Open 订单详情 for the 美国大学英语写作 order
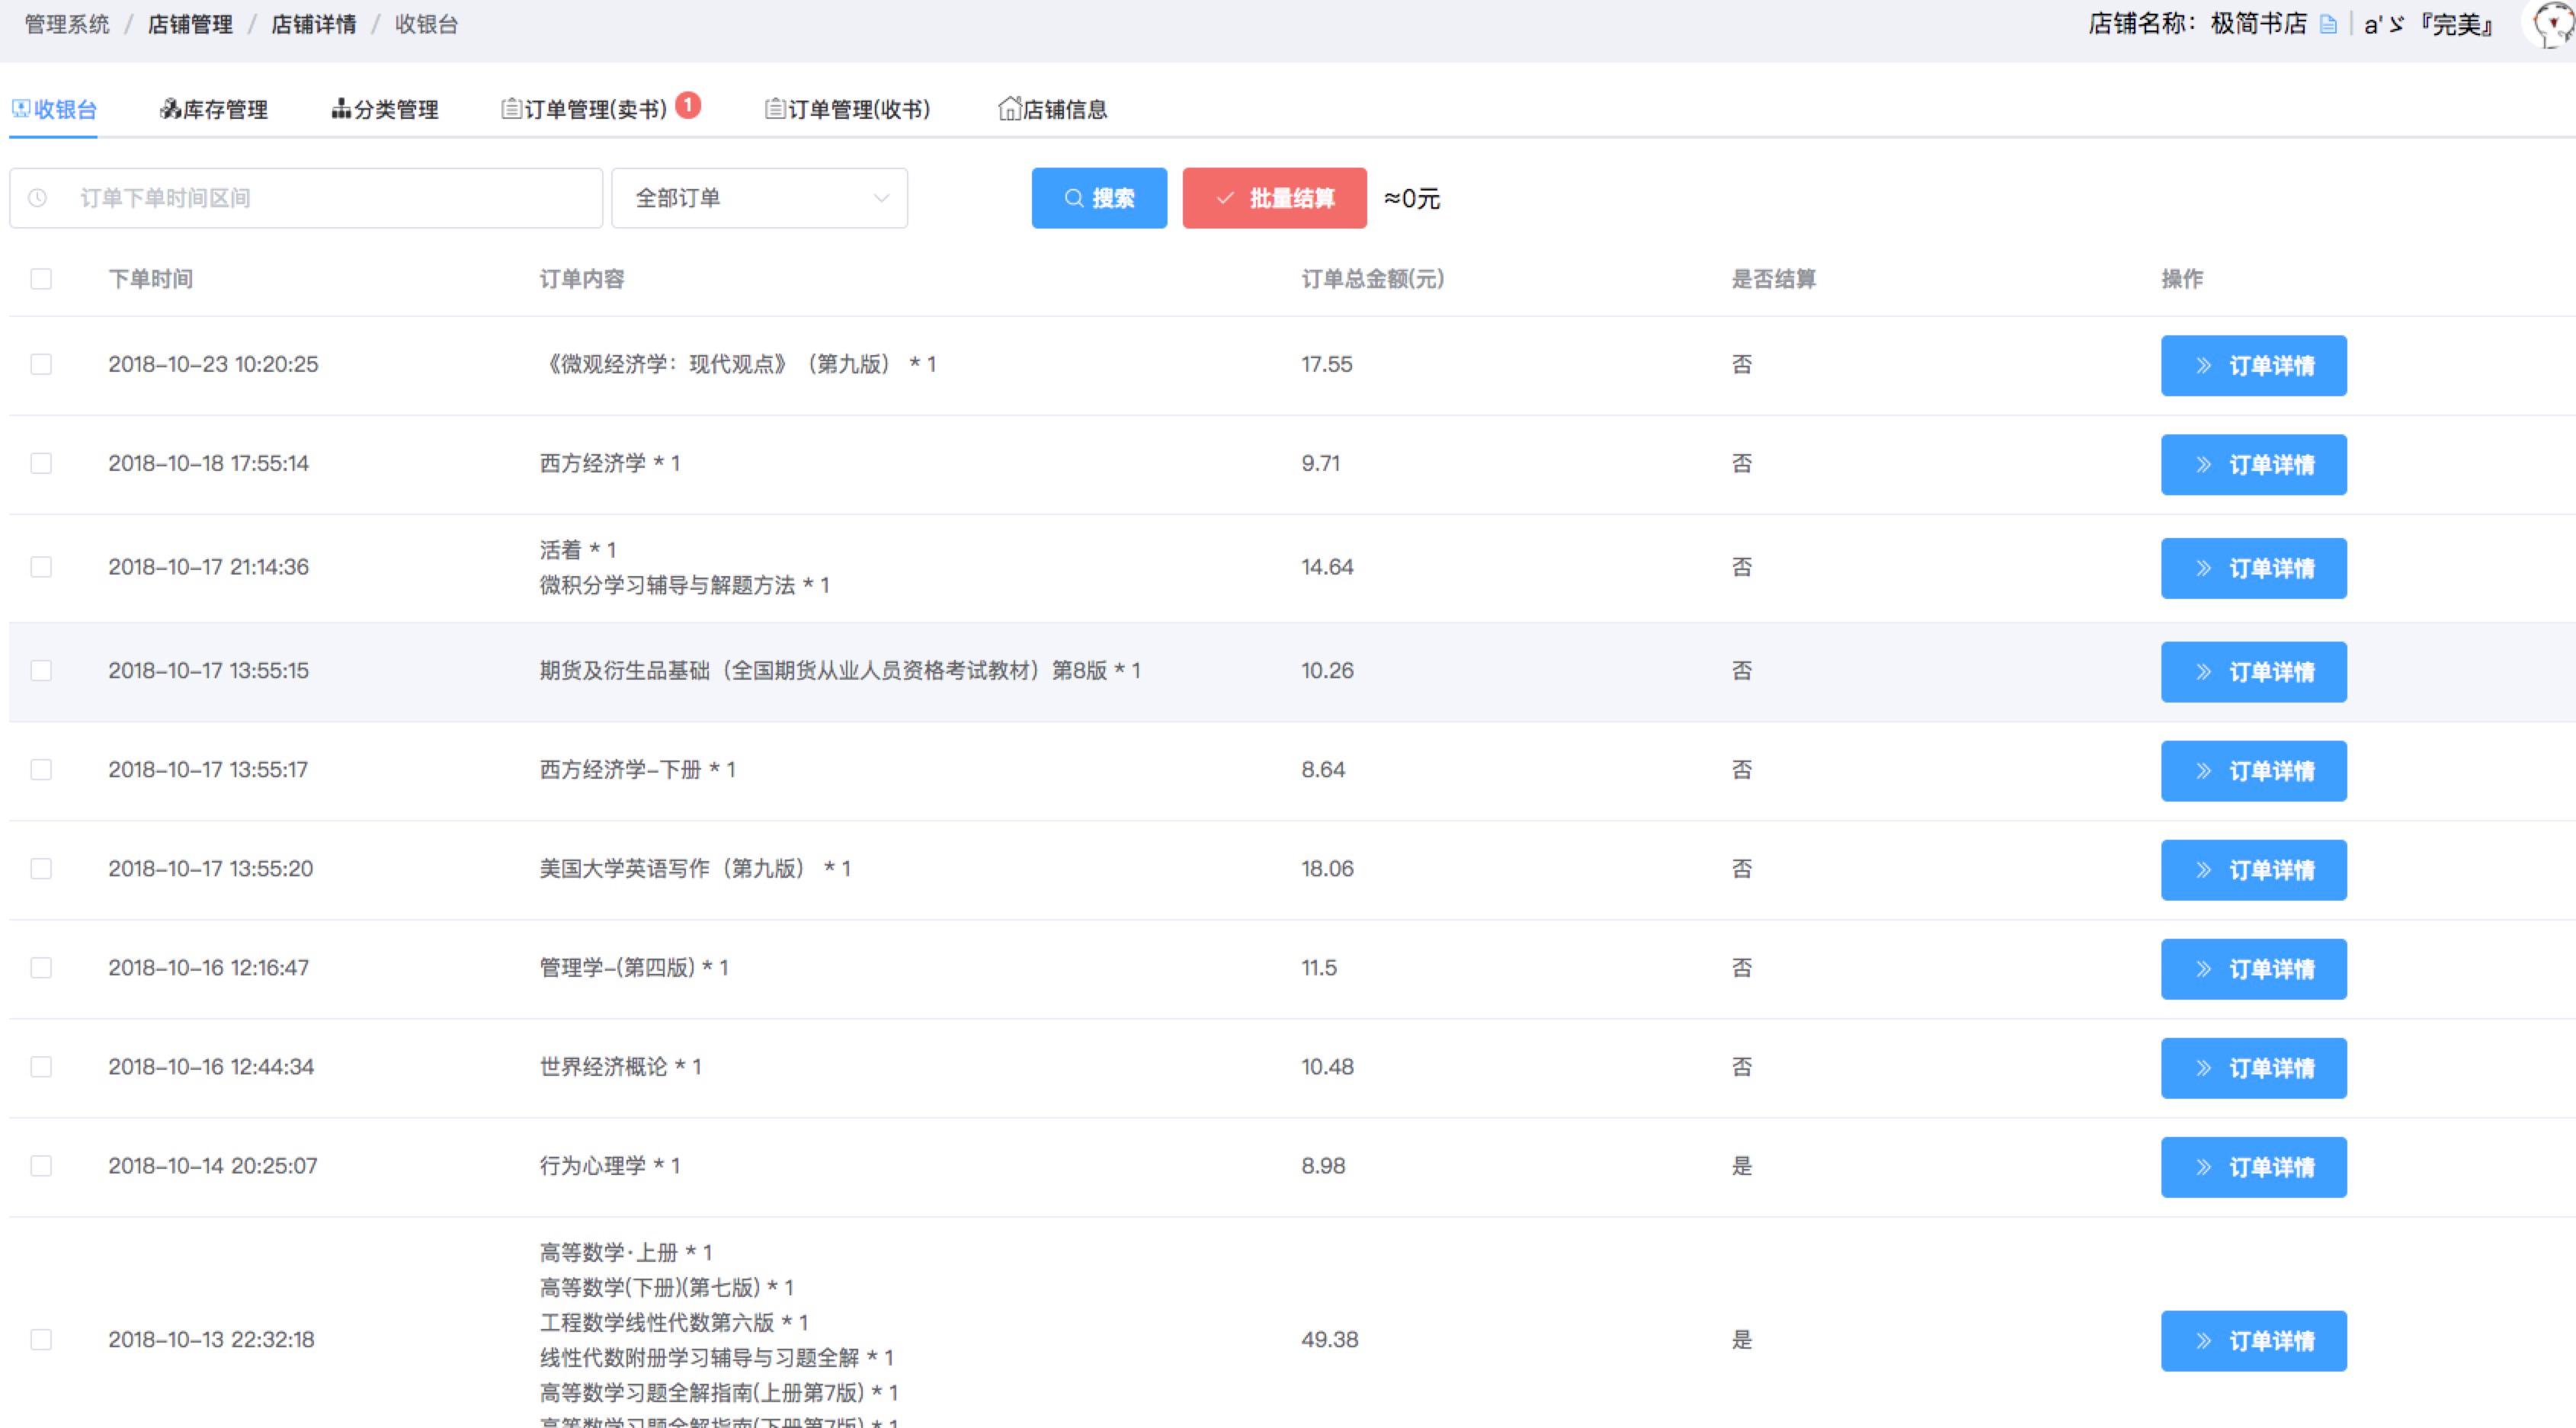2576x1428 pixels. [2253, 869]
